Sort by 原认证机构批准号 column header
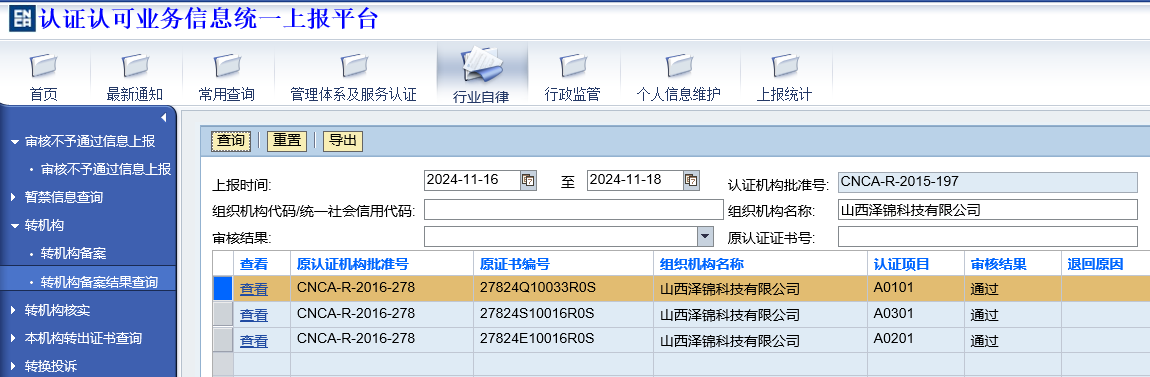Viewport: 1150px width, 377px height. click(353, 264)
